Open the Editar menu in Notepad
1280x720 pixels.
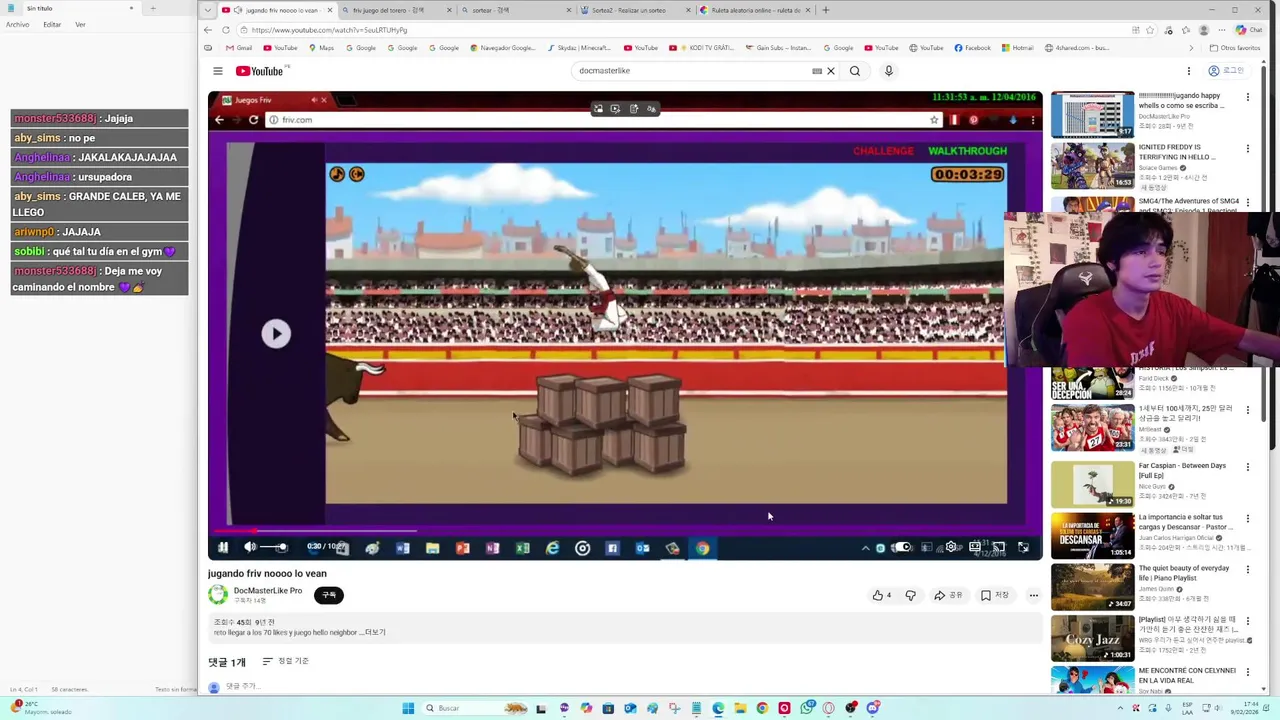point(52,24)
